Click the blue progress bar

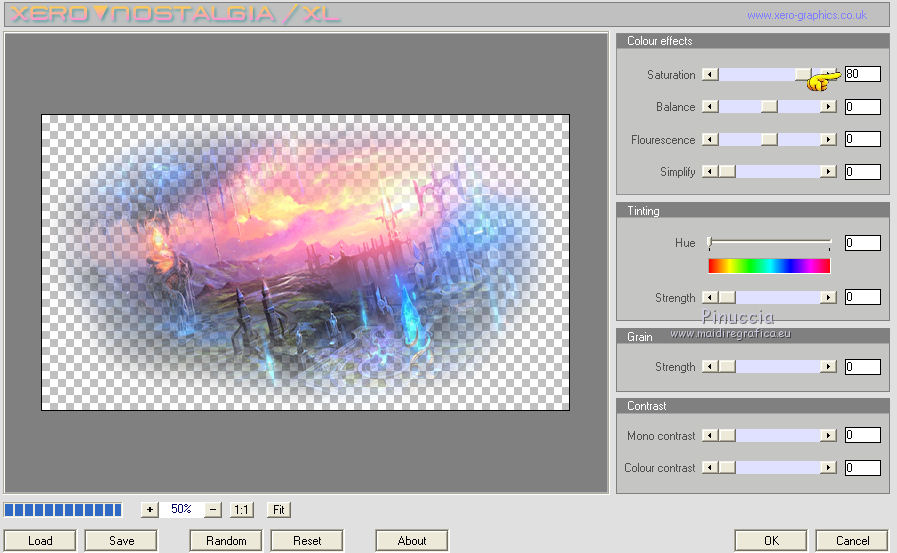63,510
